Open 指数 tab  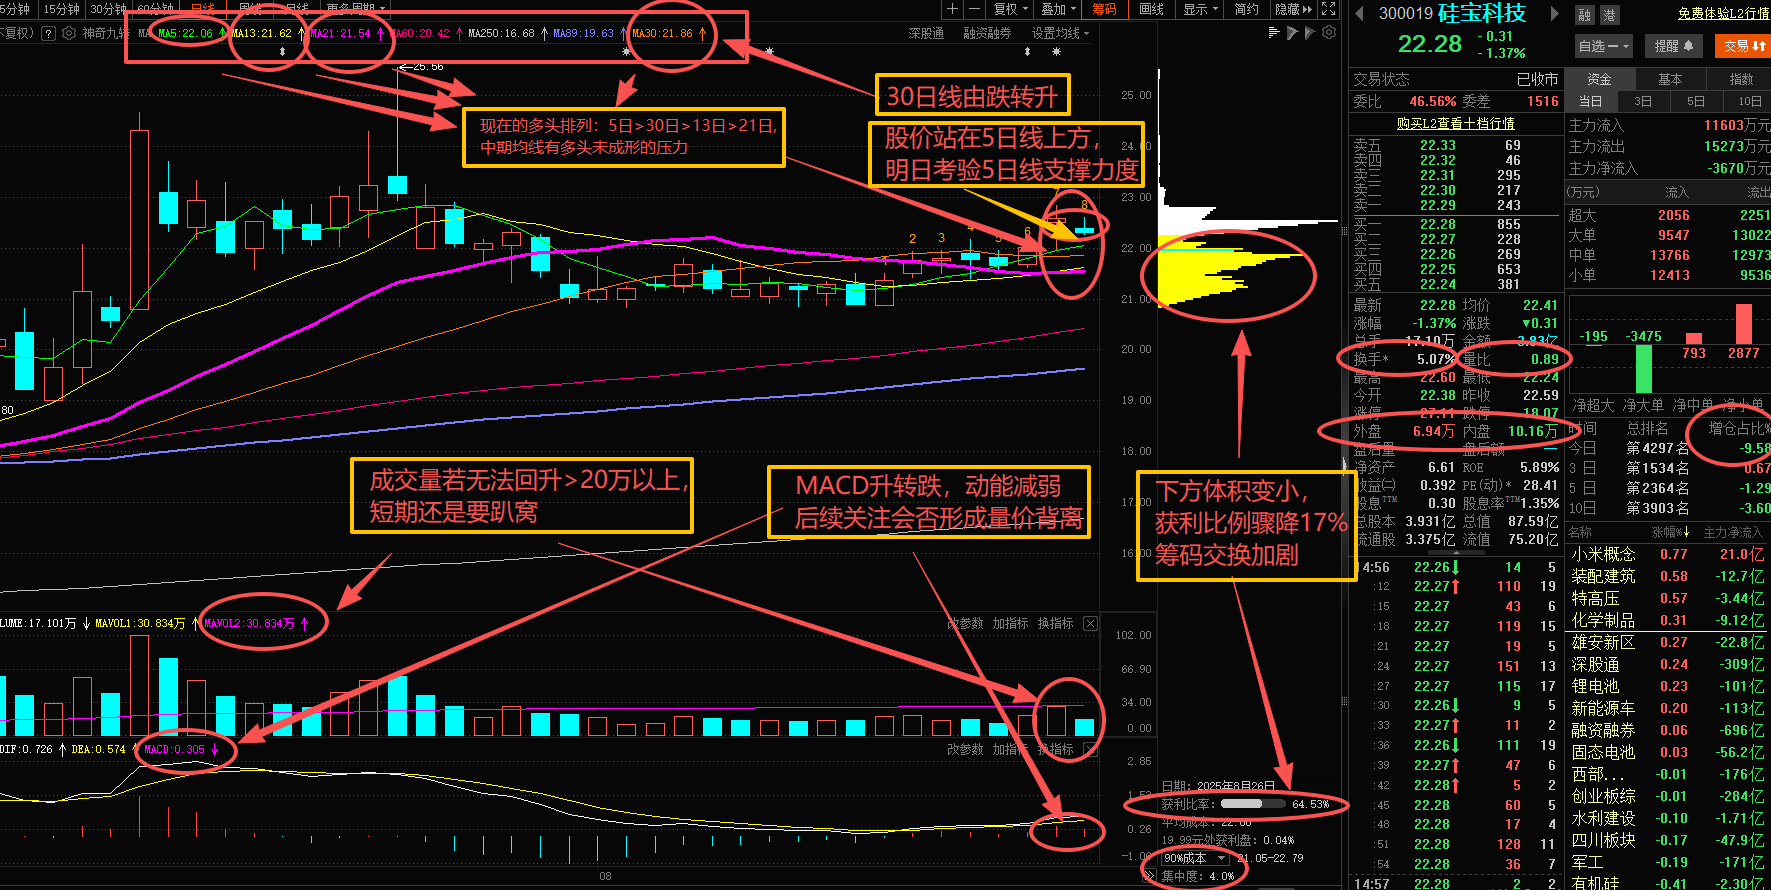point(1741,79)
